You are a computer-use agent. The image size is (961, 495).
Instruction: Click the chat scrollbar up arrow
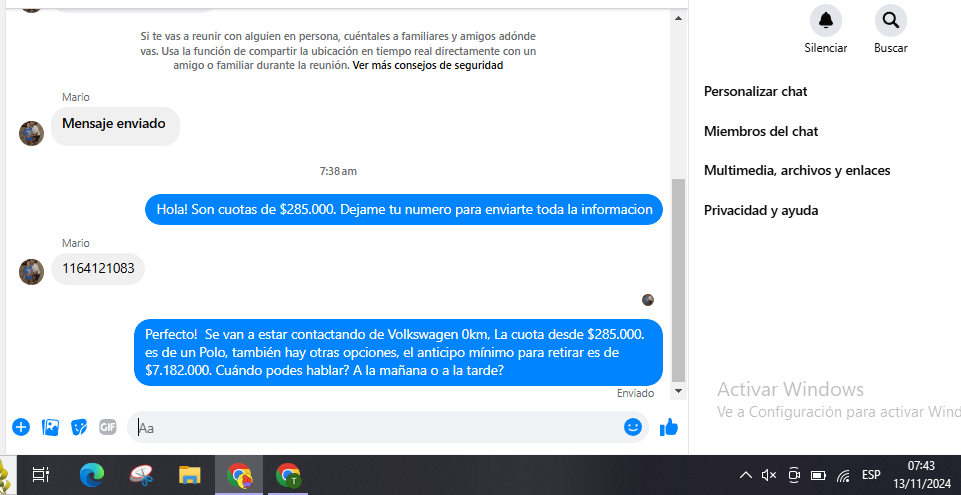click(678, 18)
